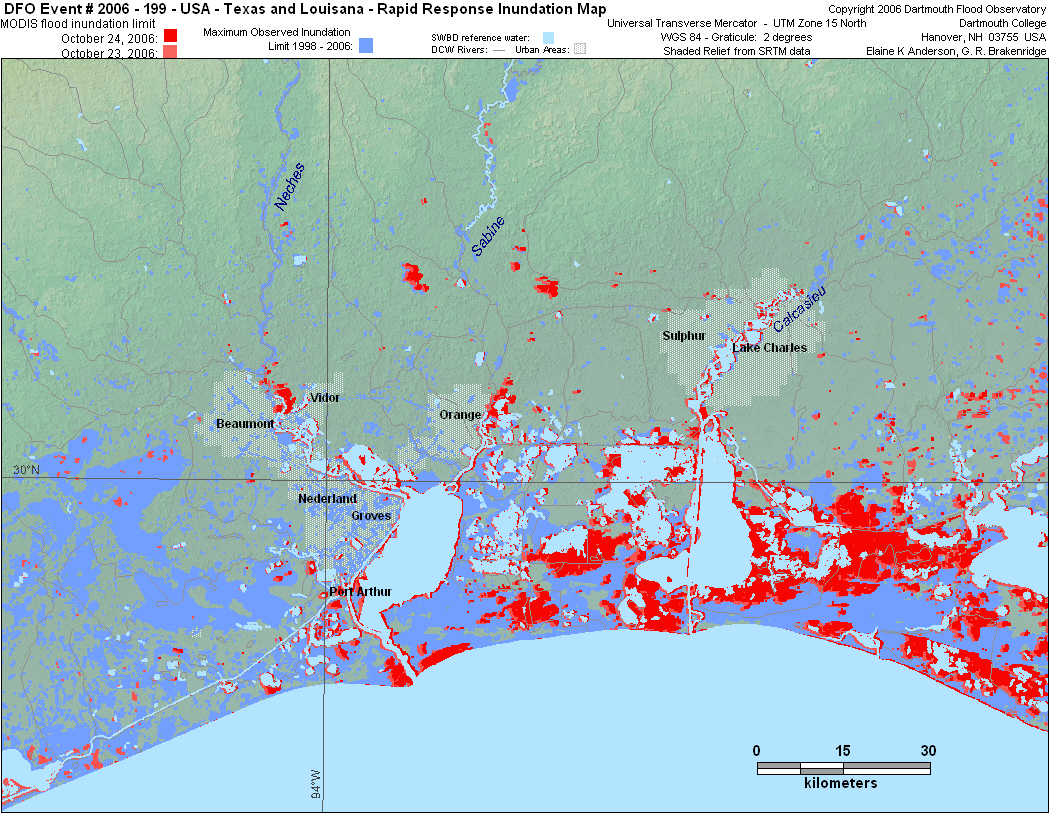The width and height of the screenshot is (1056, 816).
Task: Click the Groves label
Action: [x=371, y=516]
